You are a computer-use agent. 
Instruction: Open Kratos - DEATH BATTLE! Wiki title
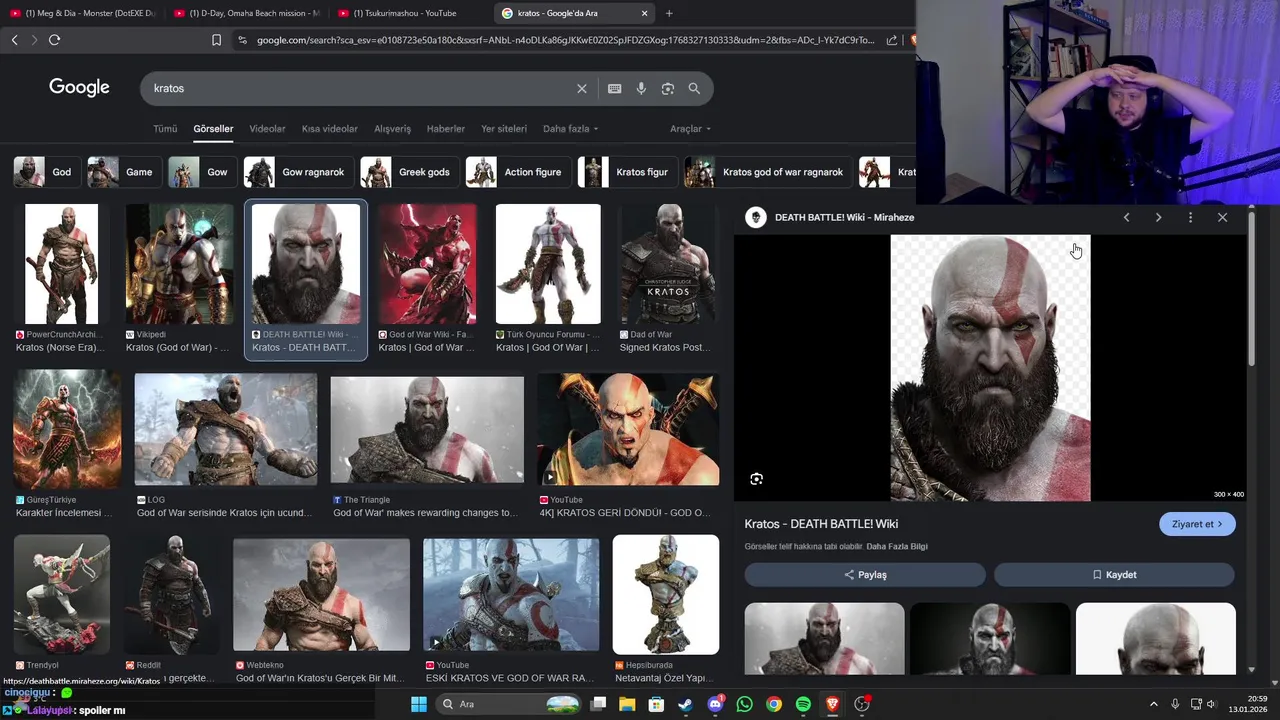click(x=821, y=524)
